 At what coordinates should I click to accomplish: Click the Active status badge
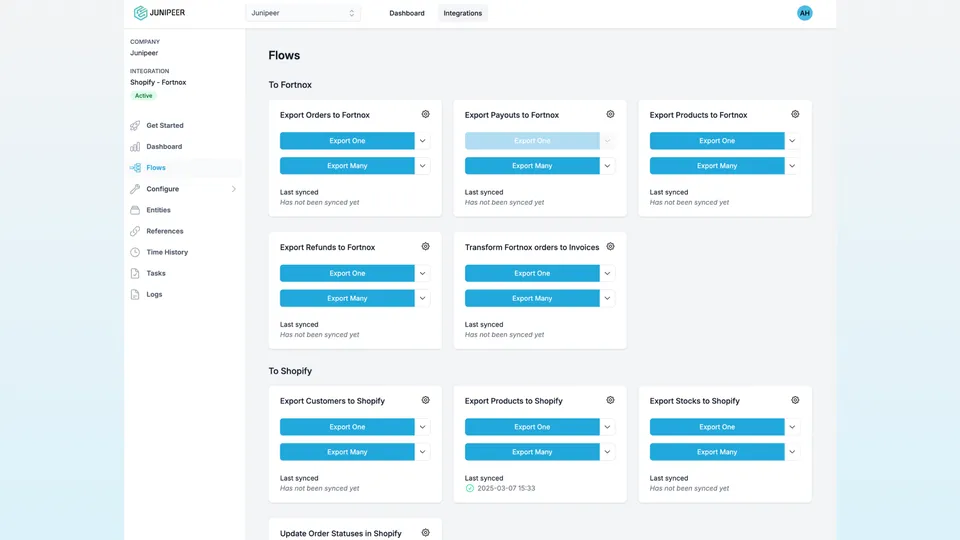pyautogui.click(x=143, y=96)
